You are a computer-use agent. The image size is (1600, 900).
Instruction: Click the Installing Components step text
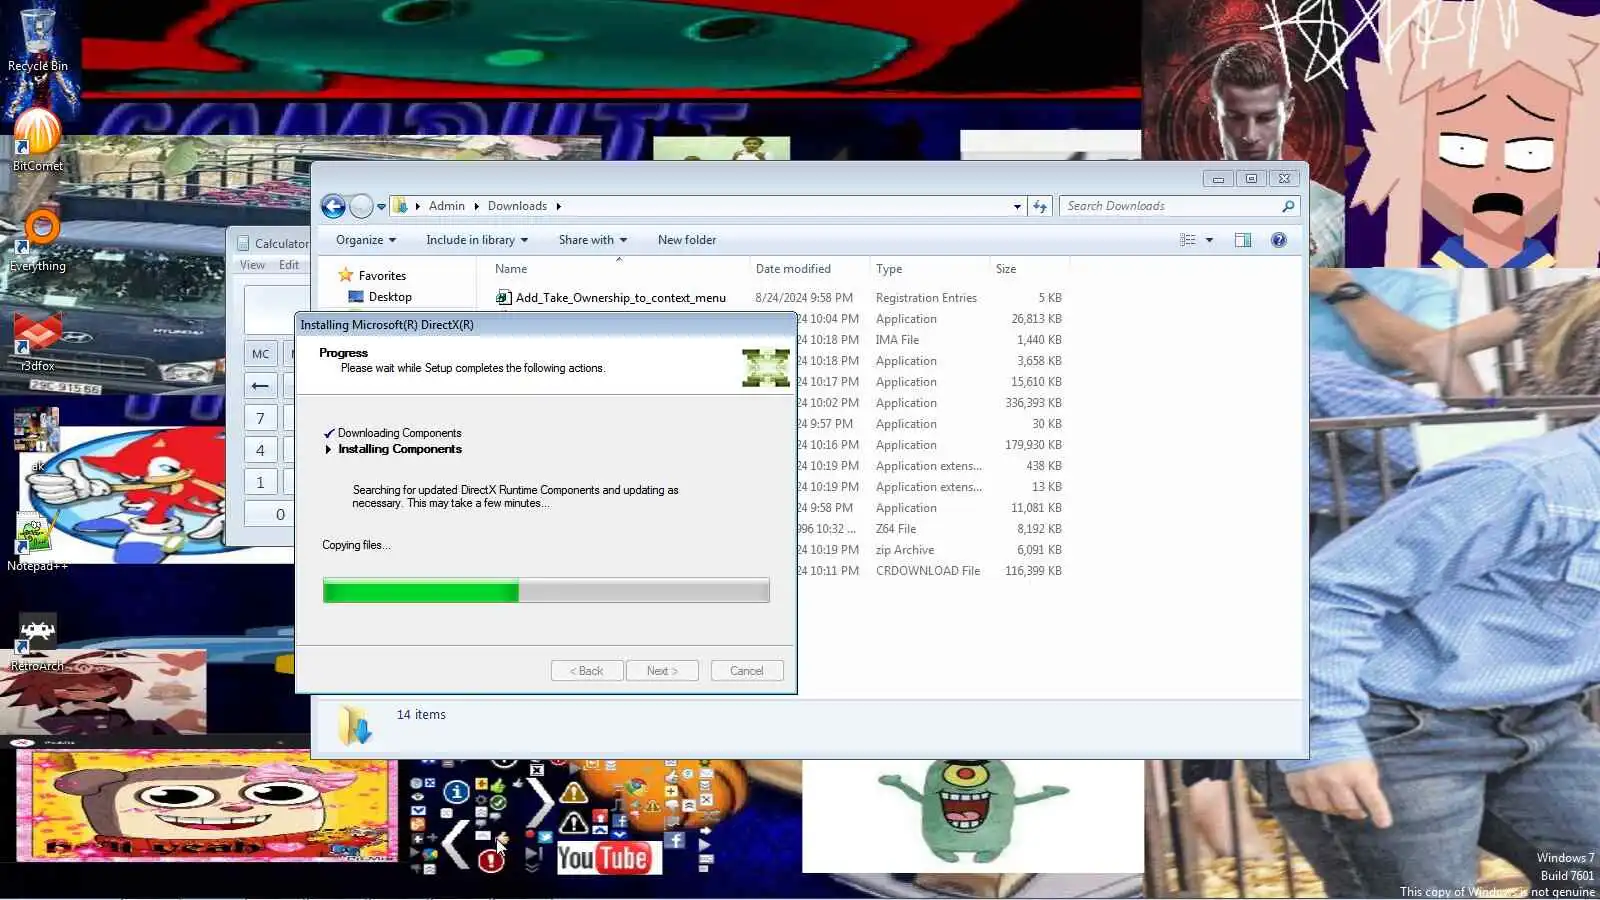click(400, 449)
